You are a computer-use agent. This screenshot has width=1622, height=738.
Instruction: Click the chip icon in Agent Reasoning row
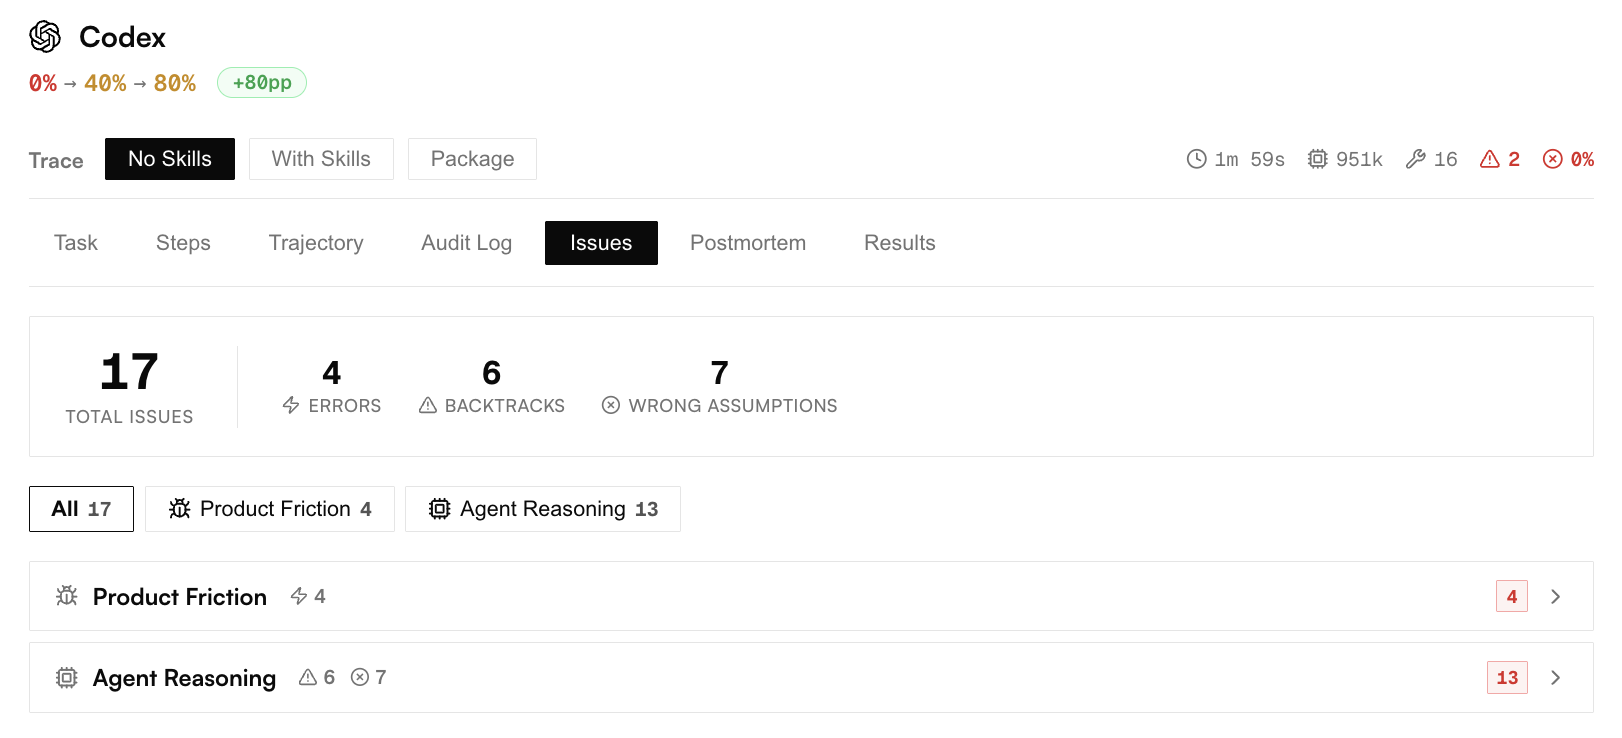67,678
